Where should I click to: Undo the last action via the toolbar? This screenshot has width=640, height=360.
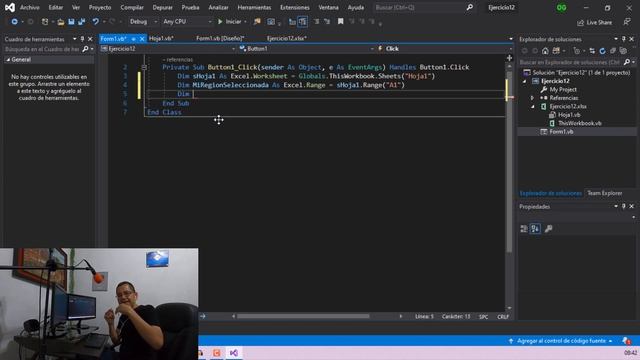(x=96, y=22)
